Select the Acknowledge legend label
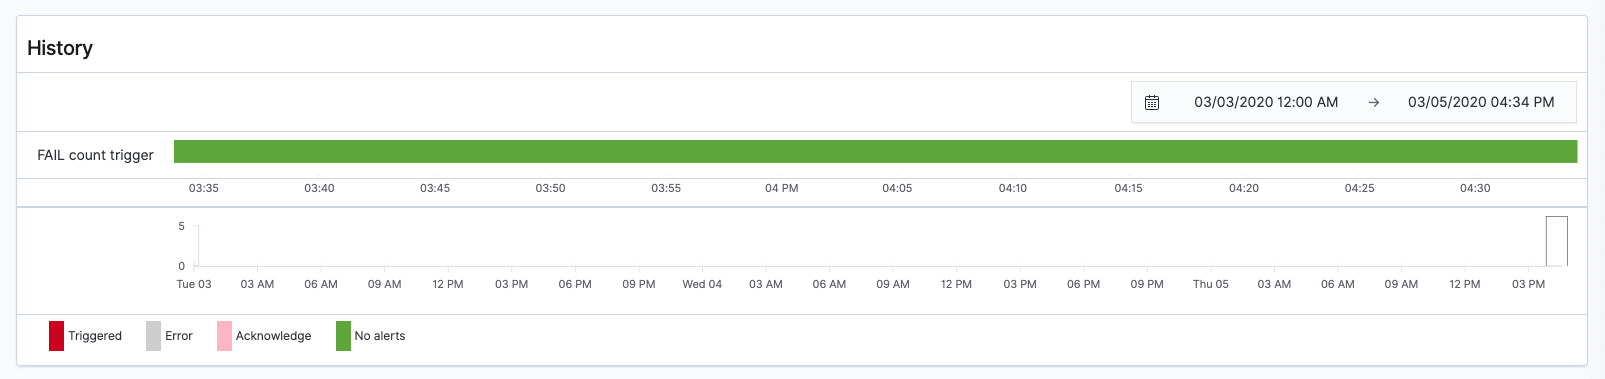This screenshot has height=379, width=1605. [273, 336]
